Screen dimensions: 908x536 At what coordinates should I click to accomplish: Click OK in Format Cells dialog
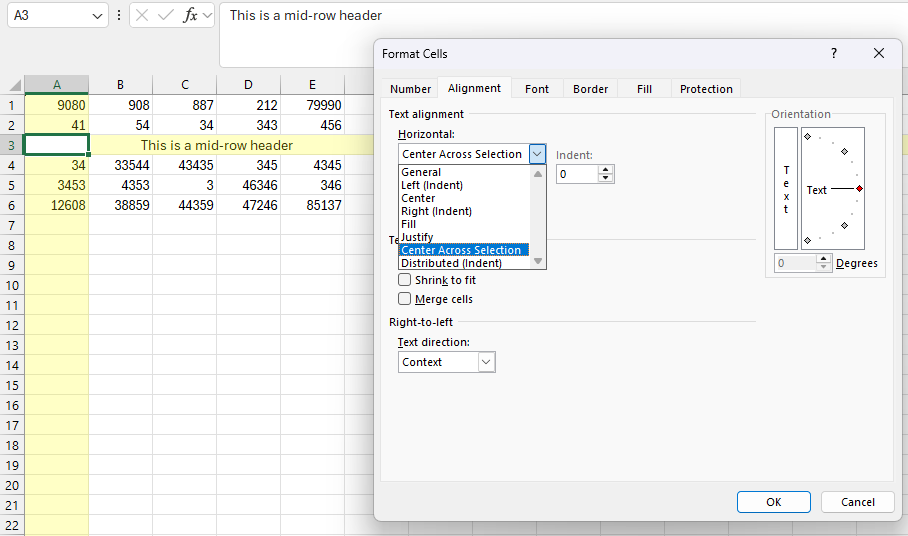(774, 502)
